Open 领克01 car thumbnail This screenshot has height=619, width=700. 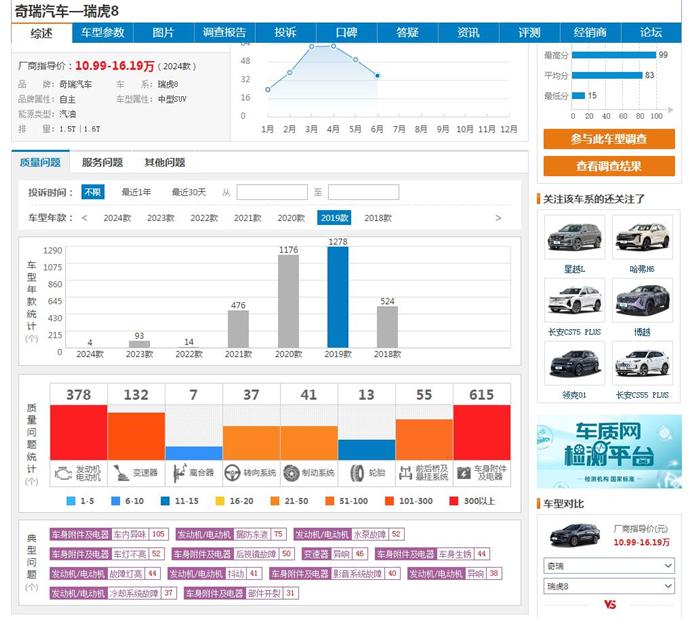(575, 363)
